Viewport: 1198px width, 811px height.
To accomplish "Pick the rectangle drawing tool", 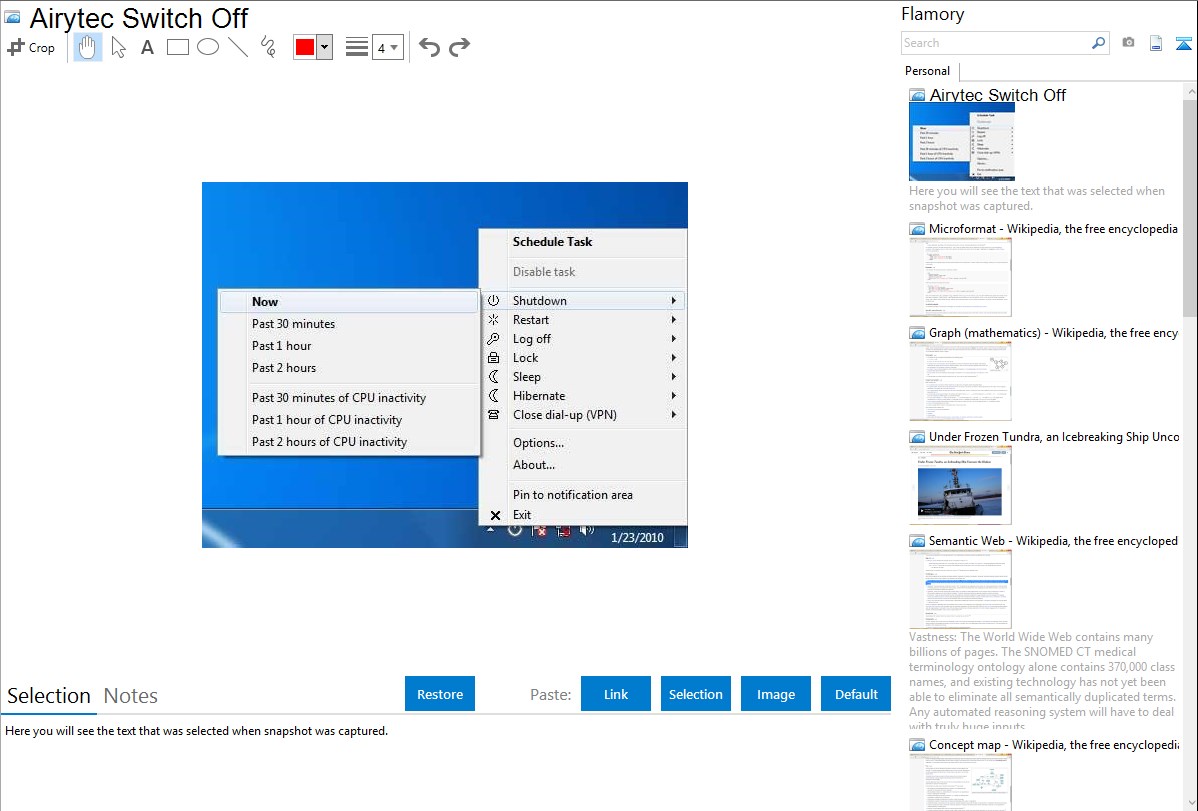I will pos(177,47).
